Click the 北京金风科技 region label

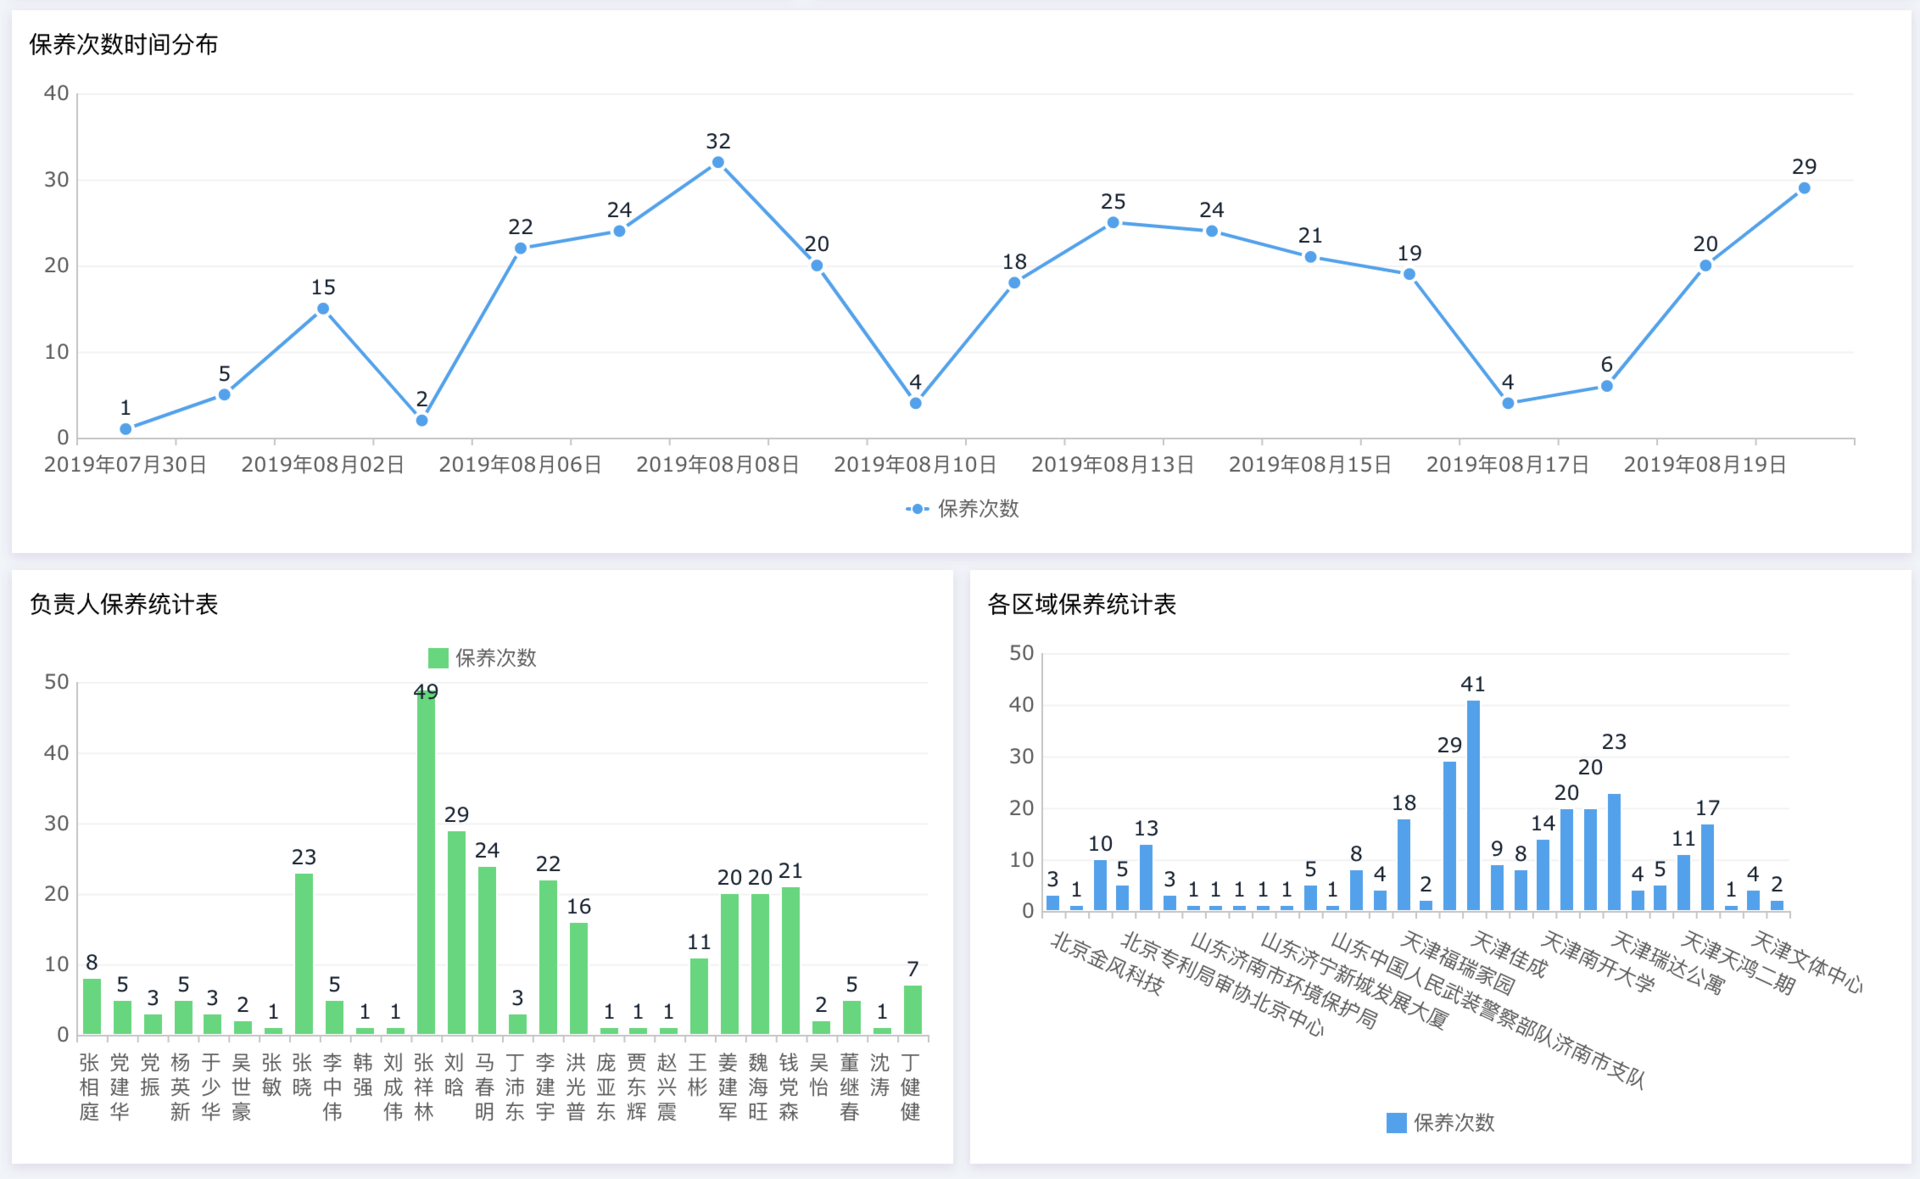click(1108, 963)
